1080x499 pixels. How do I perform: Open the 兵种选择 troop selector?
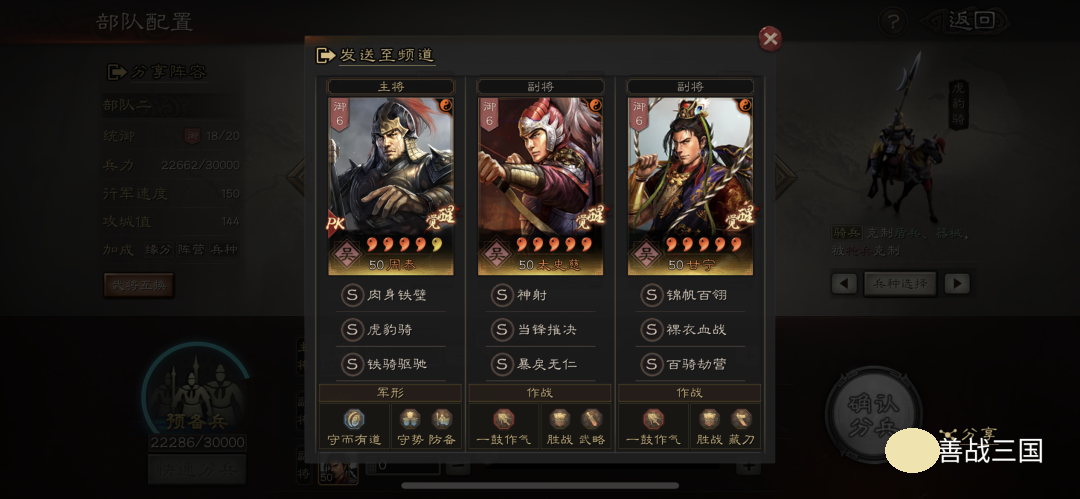point(900,283)
